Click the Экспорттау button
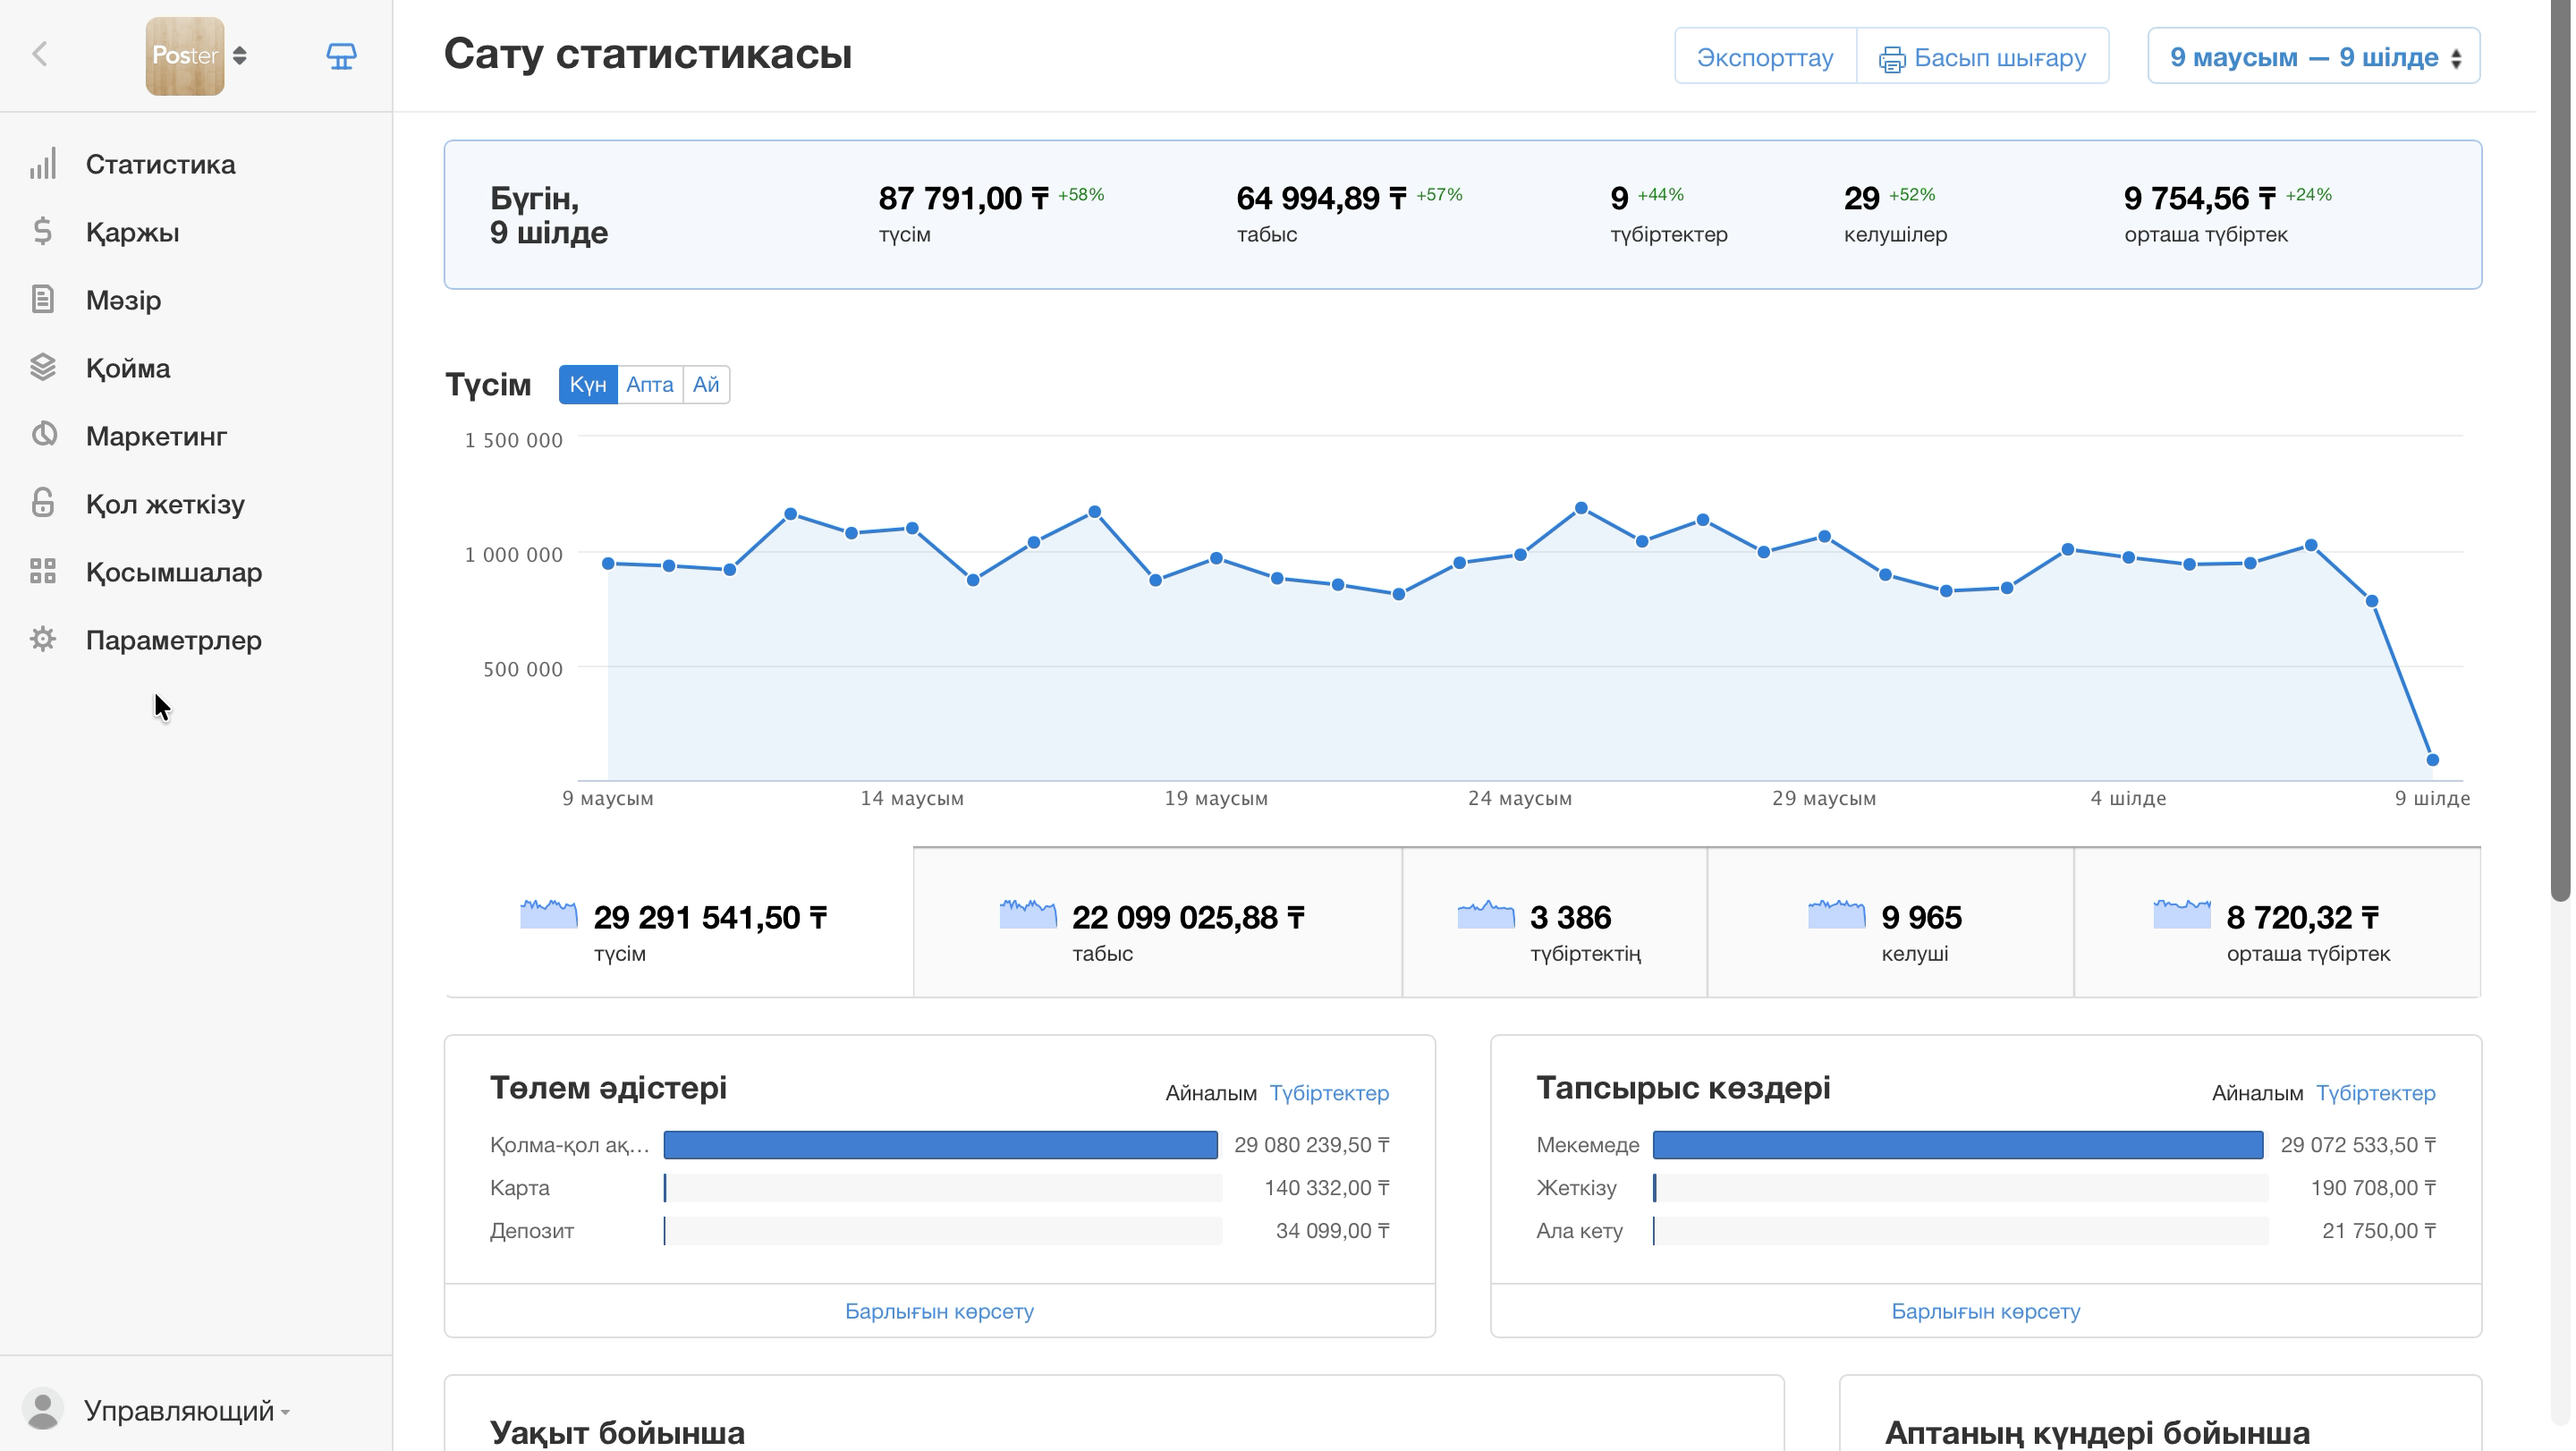Screen dimensions: 2576x1451 (1765, 57)
